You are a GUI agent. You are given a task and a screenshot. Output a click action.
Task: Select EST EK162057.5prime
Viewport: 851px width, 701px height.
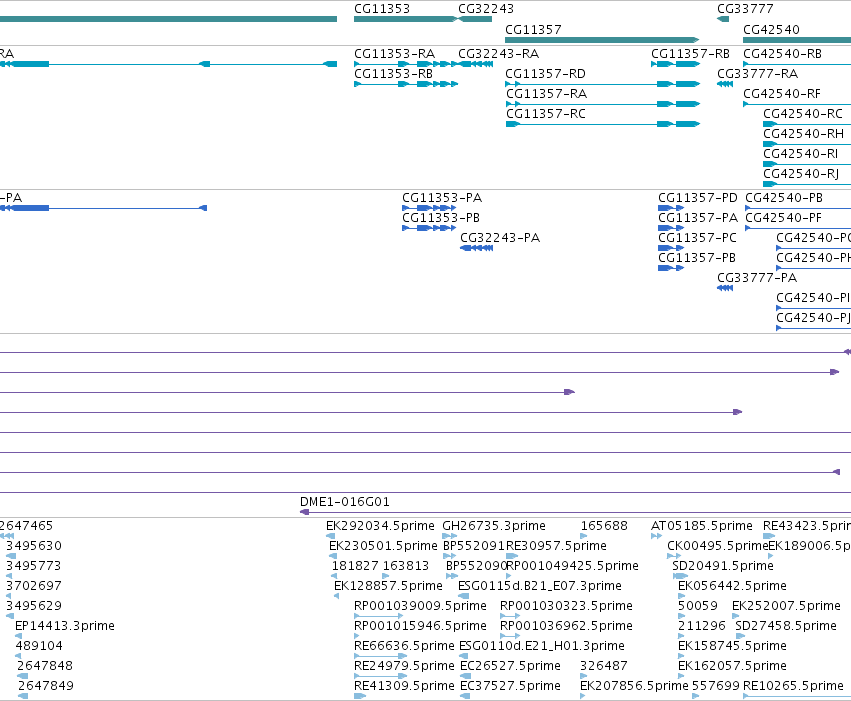[681, 676]
